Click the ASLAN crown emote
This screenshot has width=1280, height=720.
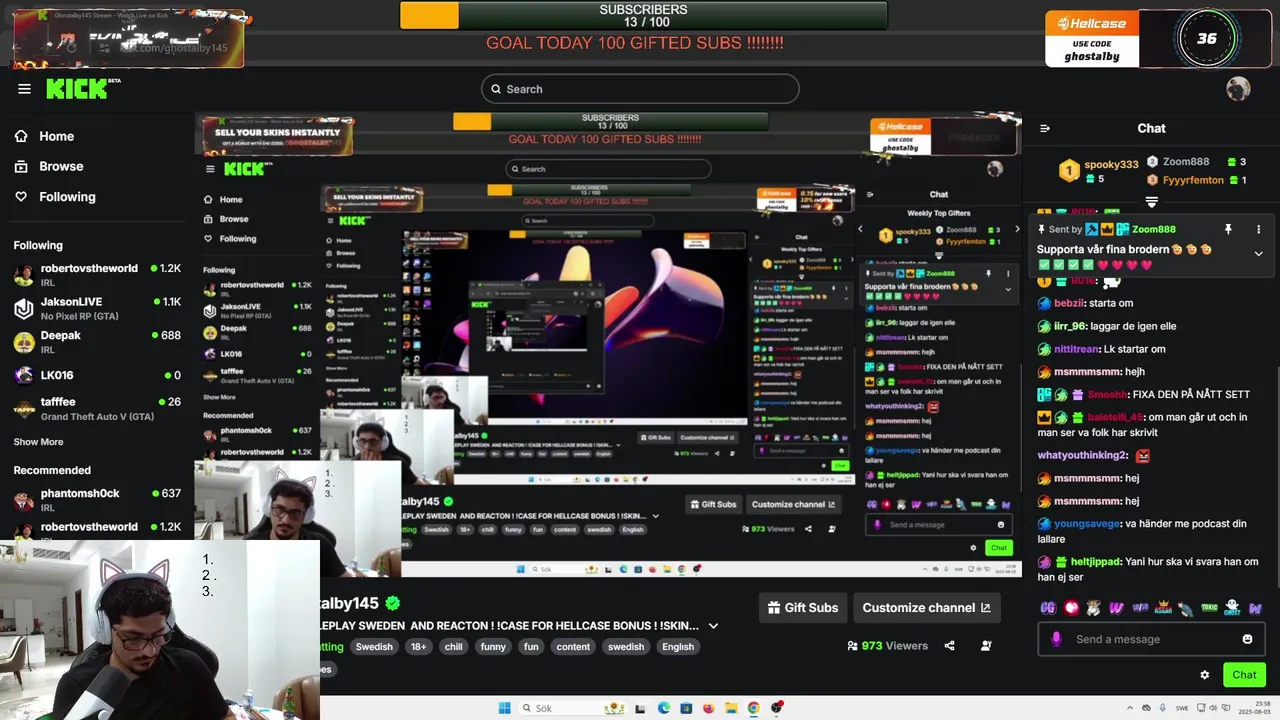(x=1163, y=607)
